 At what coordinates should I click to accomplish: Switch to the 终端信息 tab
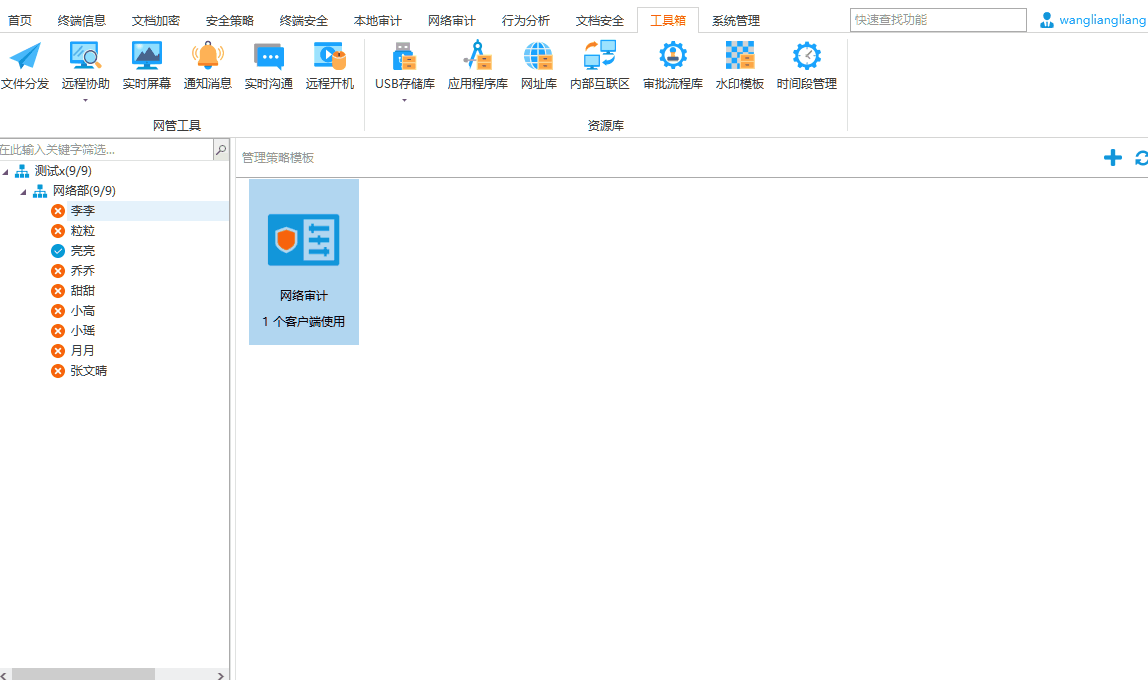pyautogui.click(x=81, y=20)
